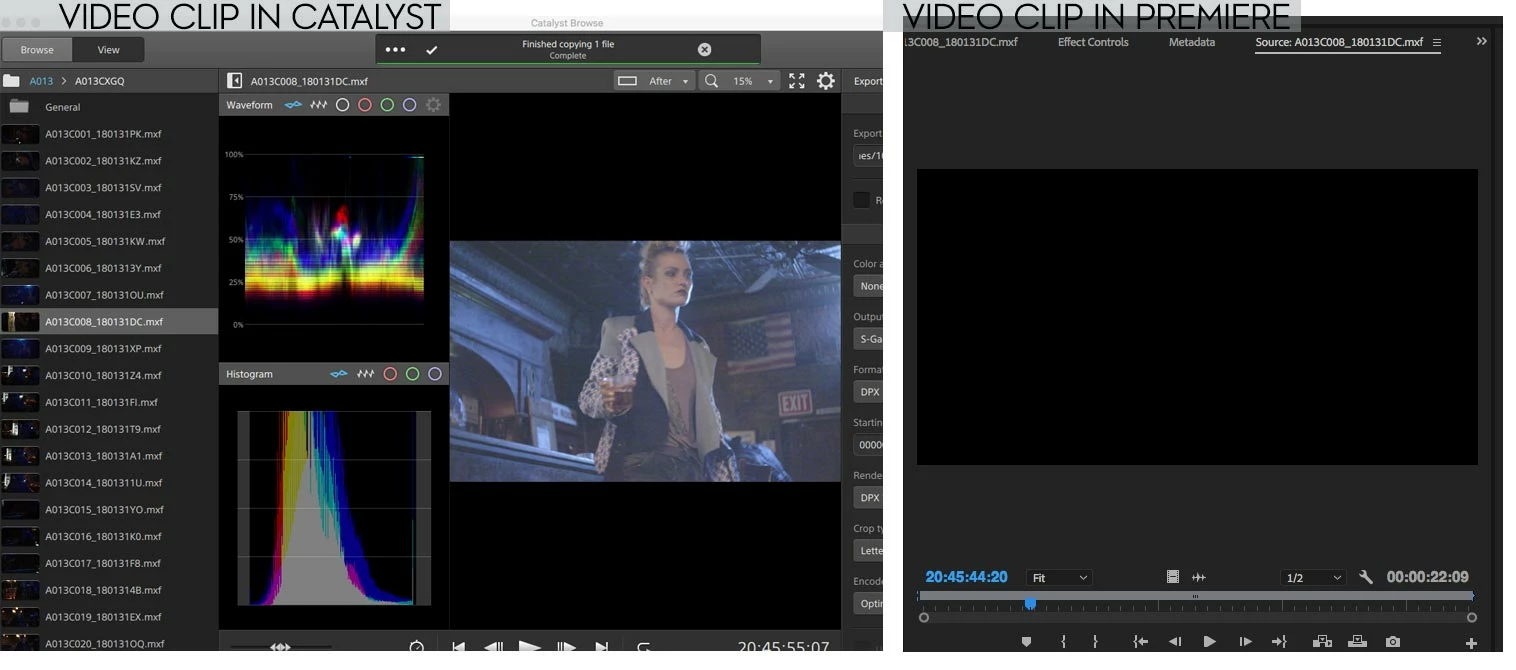Click the A013 breadcrumb folder link
This screenshot has height=670, width=1516.
click(41, 81)
